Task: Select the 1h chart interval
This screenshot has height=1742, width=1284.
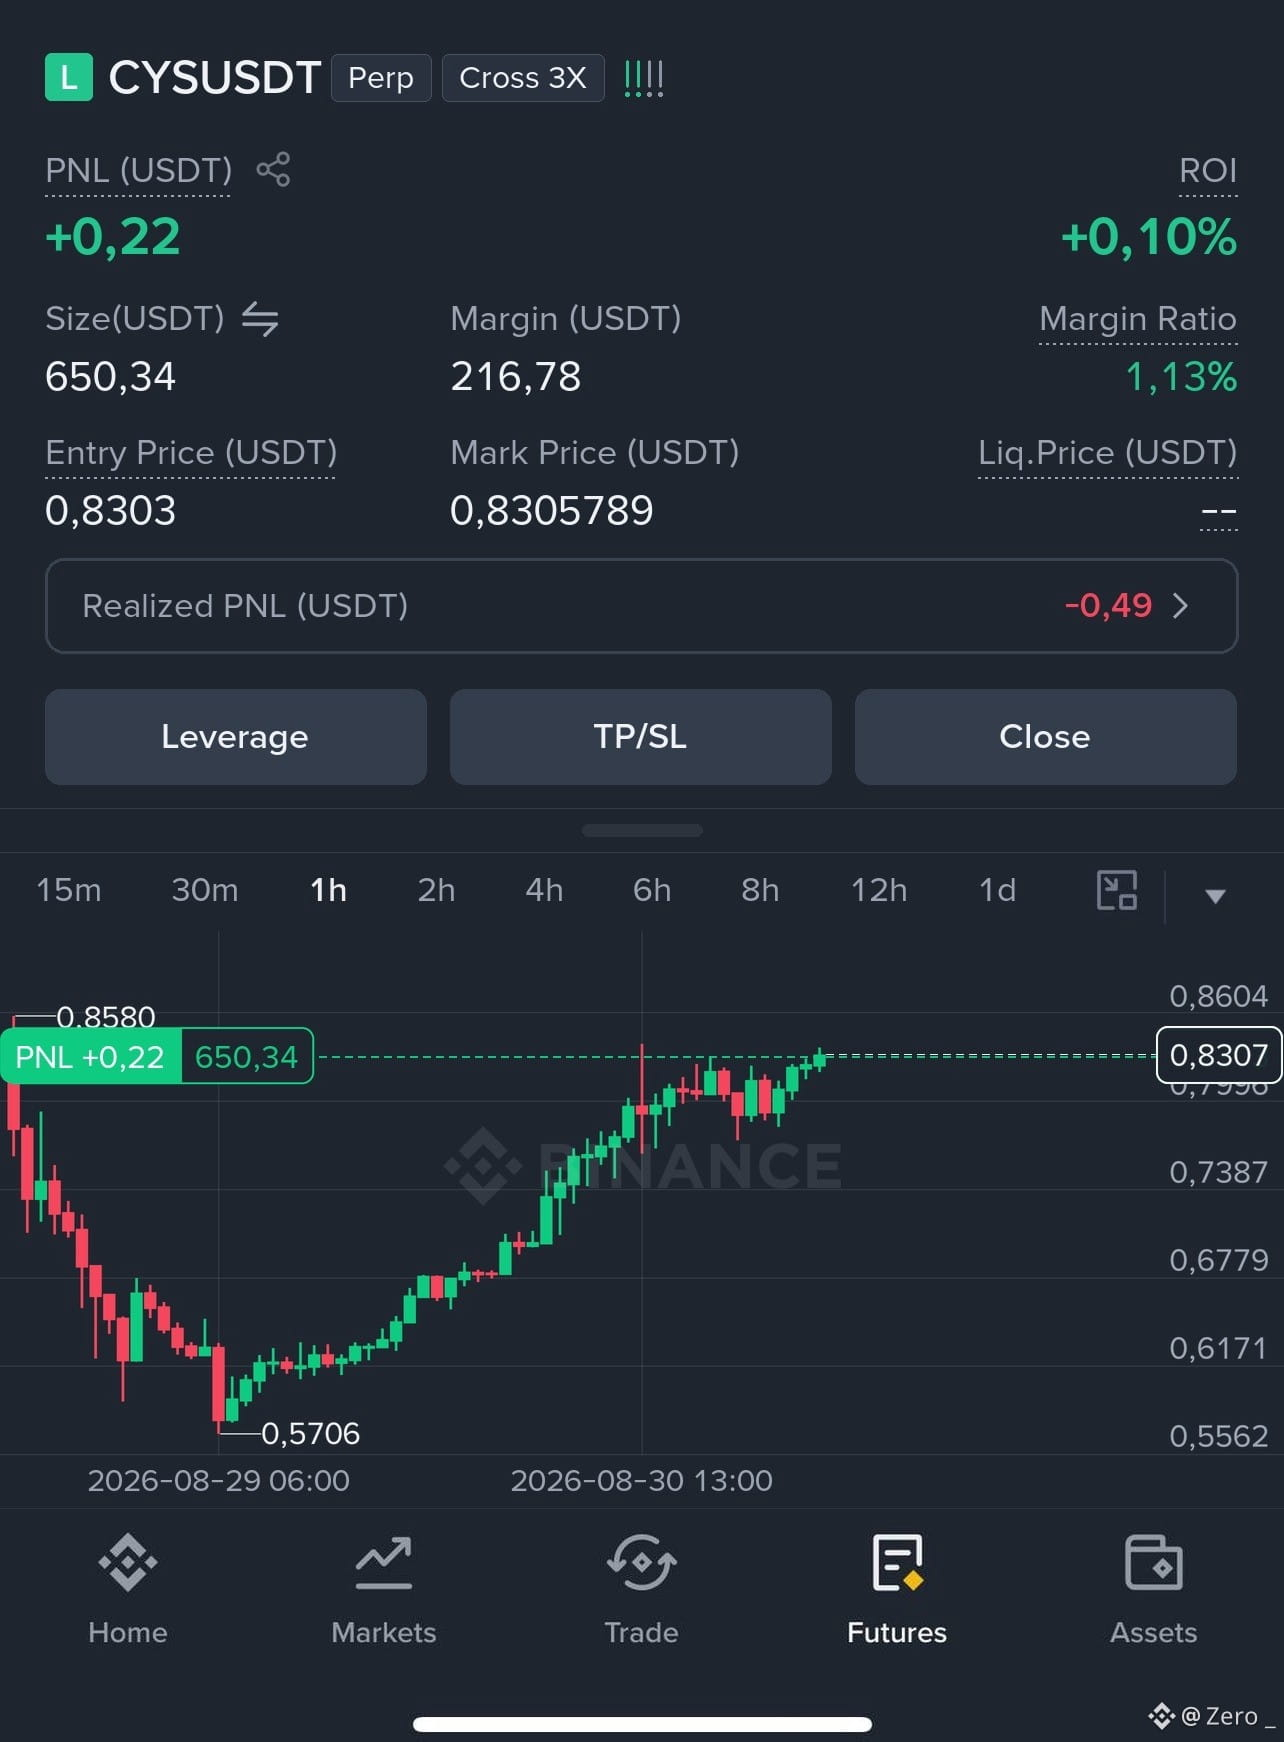Action: point(328,890)
